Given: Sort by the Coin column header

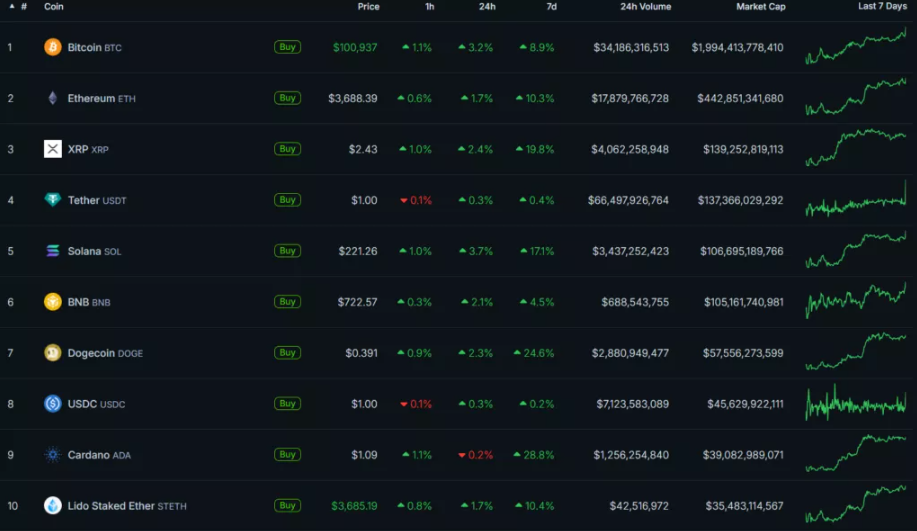Looking at the screenshot, I should coord(54,6).
